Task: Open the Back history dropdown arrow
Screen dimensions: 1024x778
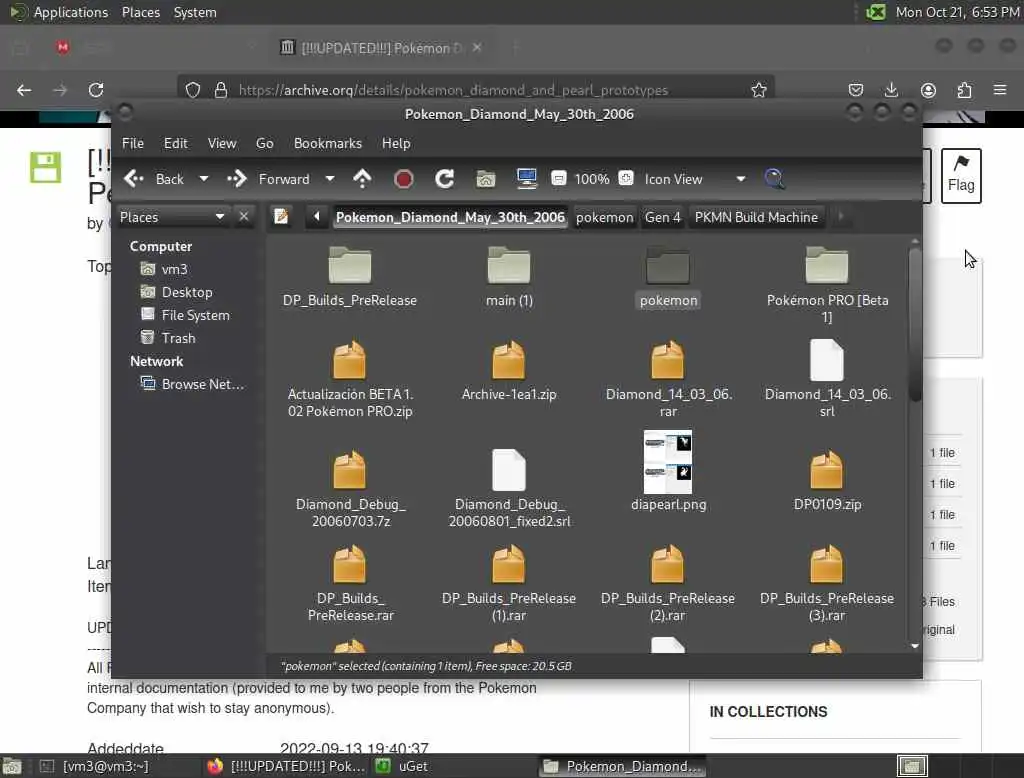Action: click(204, 179)
